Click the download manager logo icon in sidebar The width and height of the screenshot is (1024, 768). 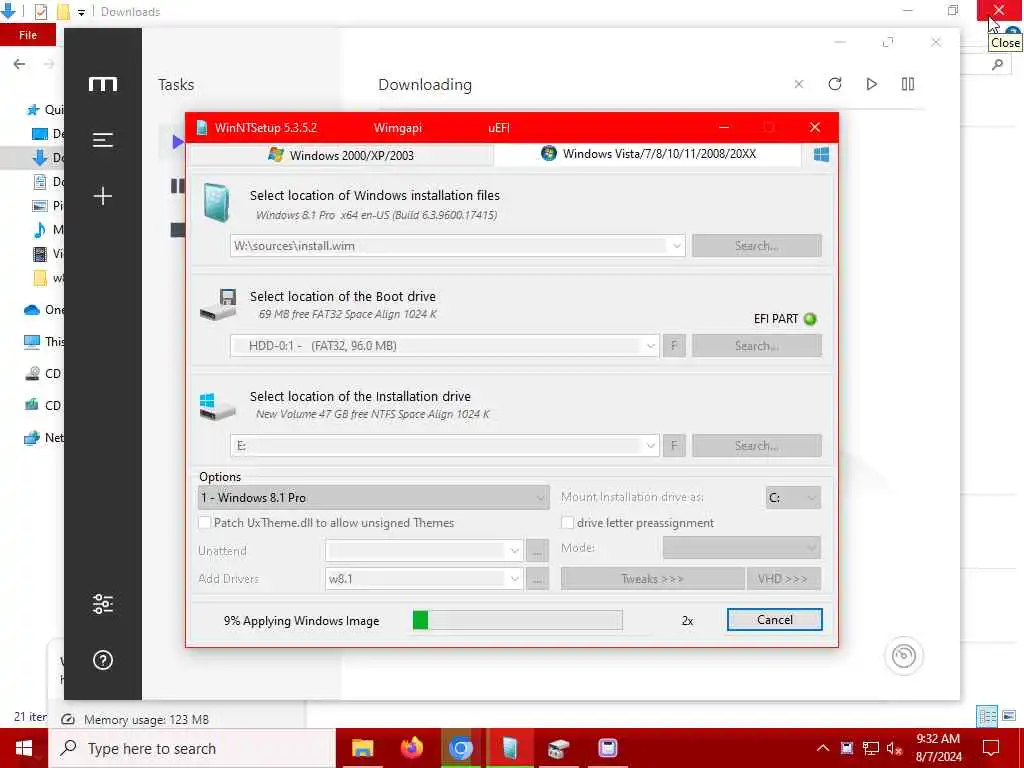(103, 84)
